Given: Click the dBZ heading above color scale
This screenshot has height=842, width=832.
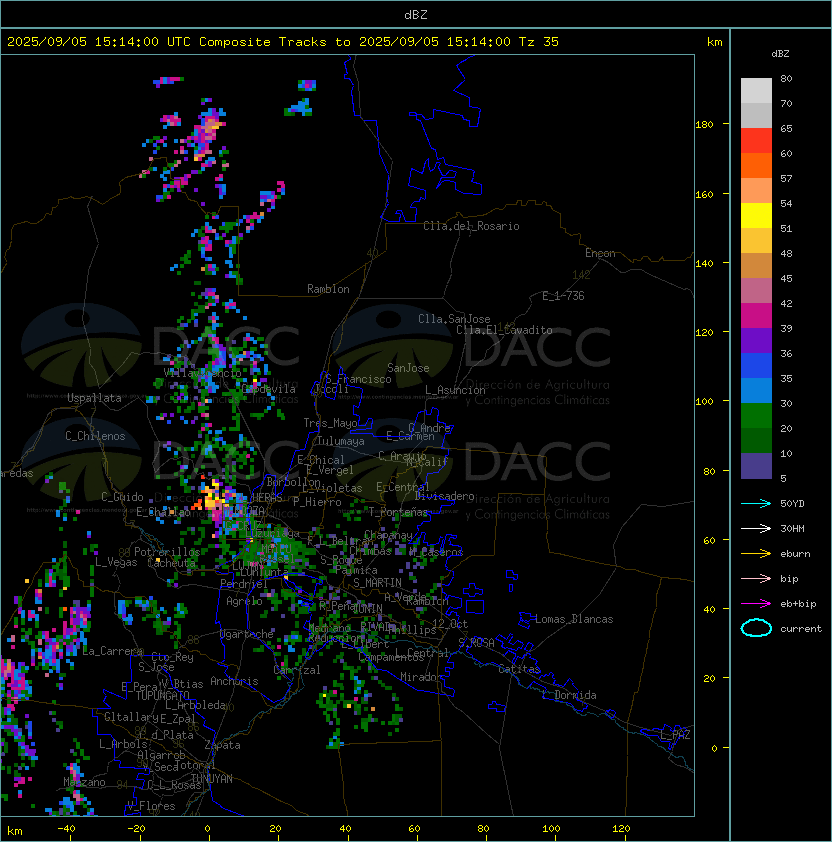Looking at the screenshot, I should pos(780,54).
